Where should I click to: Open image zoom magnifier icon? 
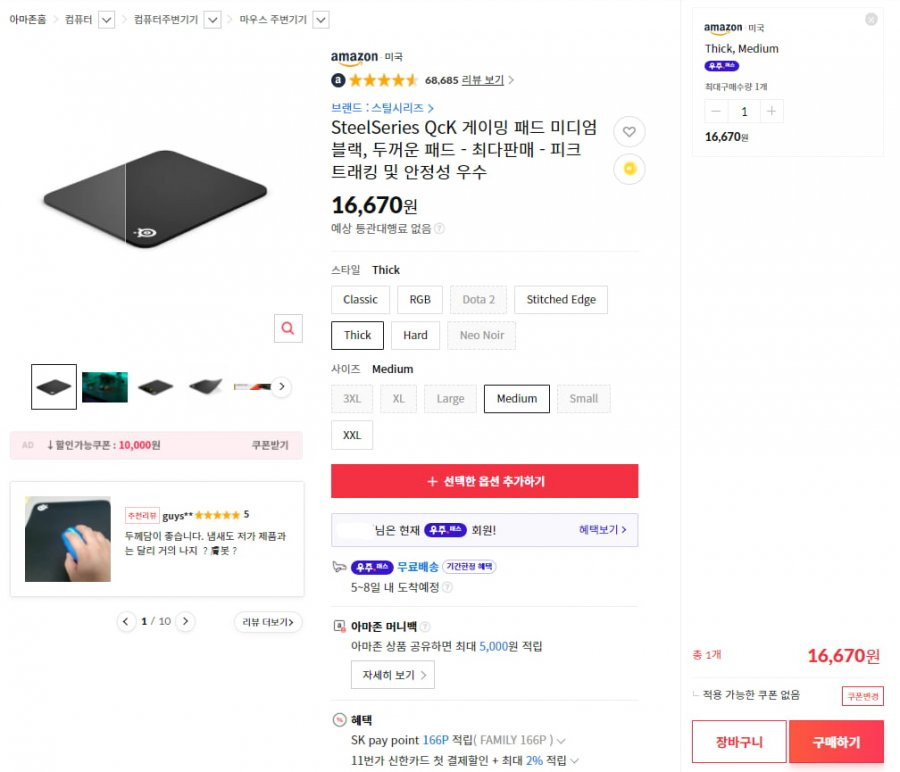coord(288,328)
